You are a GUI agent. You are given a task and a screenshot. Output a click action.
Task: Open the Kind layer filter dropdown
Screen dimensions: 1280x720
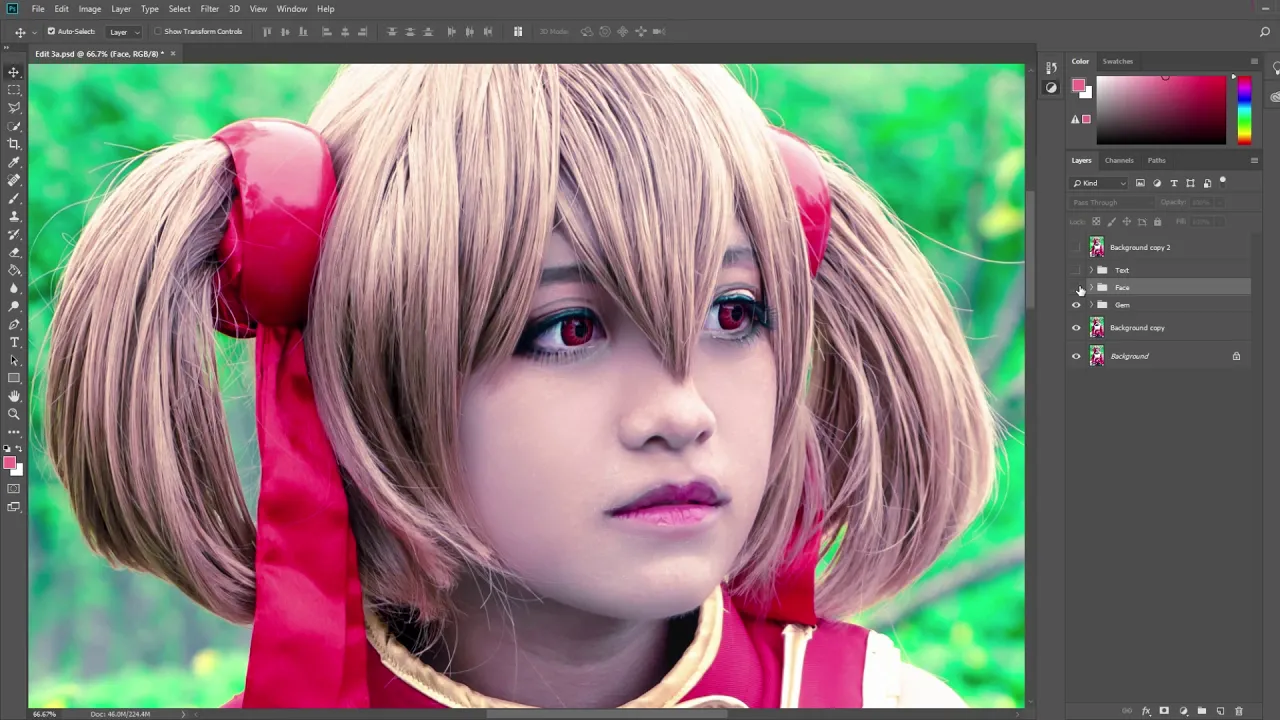point(1099,183)
